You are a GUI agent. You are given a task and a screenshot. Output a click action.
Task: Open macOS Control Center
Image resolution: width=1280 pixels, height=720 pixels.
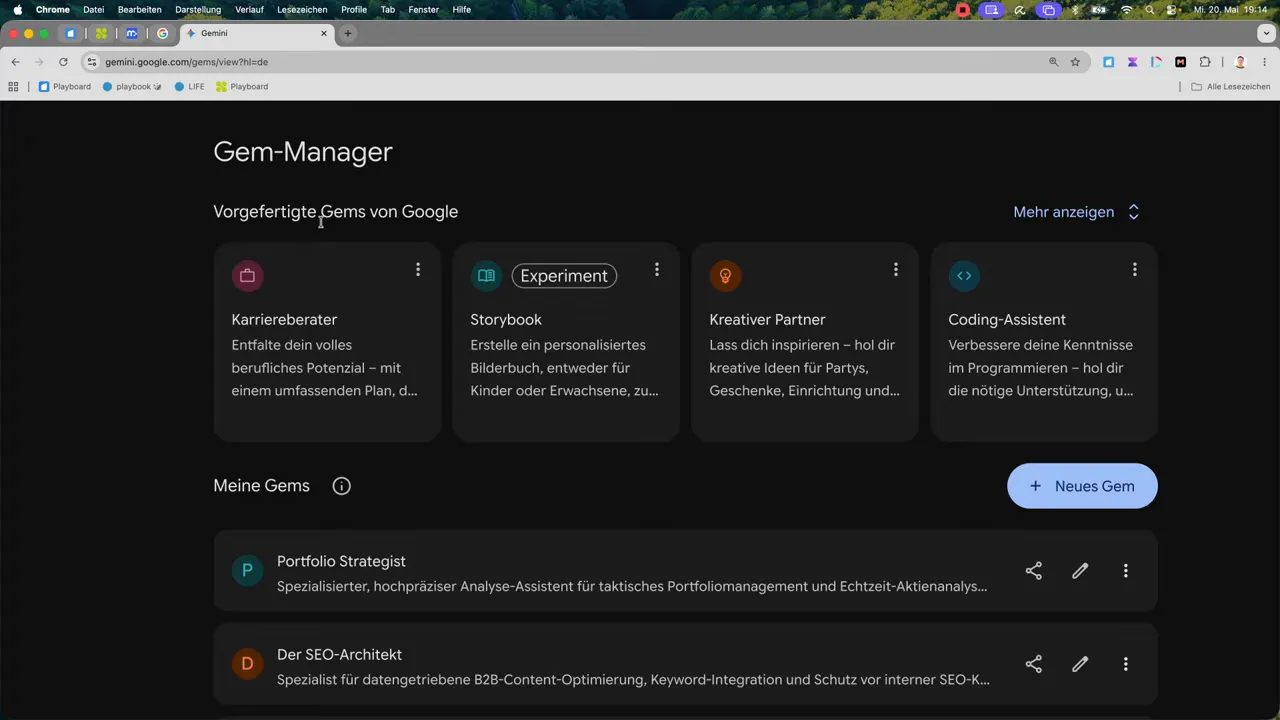(x=1172, y=10)
